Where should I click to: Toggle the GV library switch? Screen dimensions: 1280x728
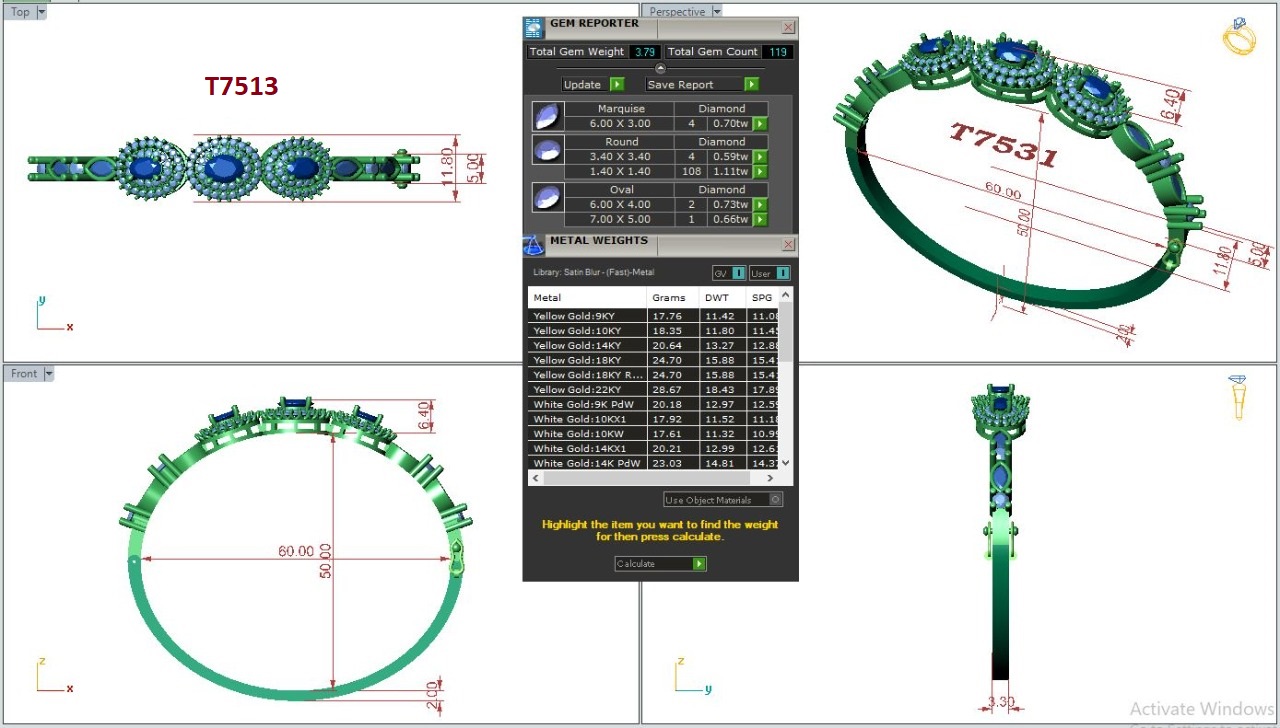[x=738, y=273]
